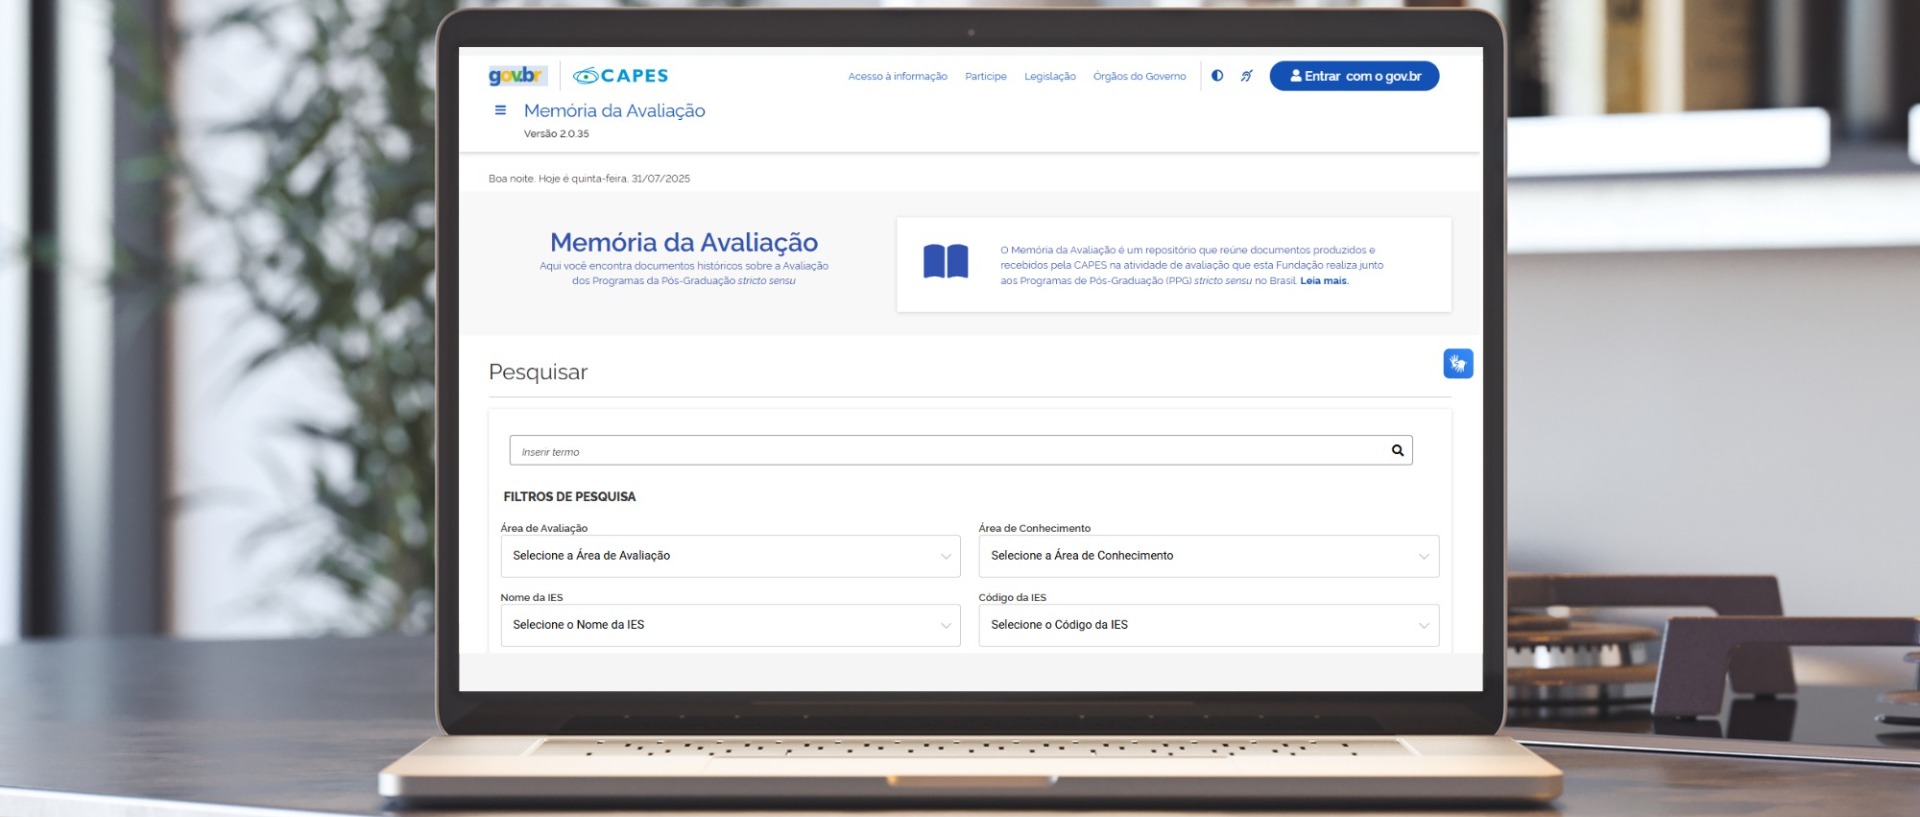Viewport: 1920px width, 817px height.
Task: Open the VLibras sign language widget
Action: 1457,363
